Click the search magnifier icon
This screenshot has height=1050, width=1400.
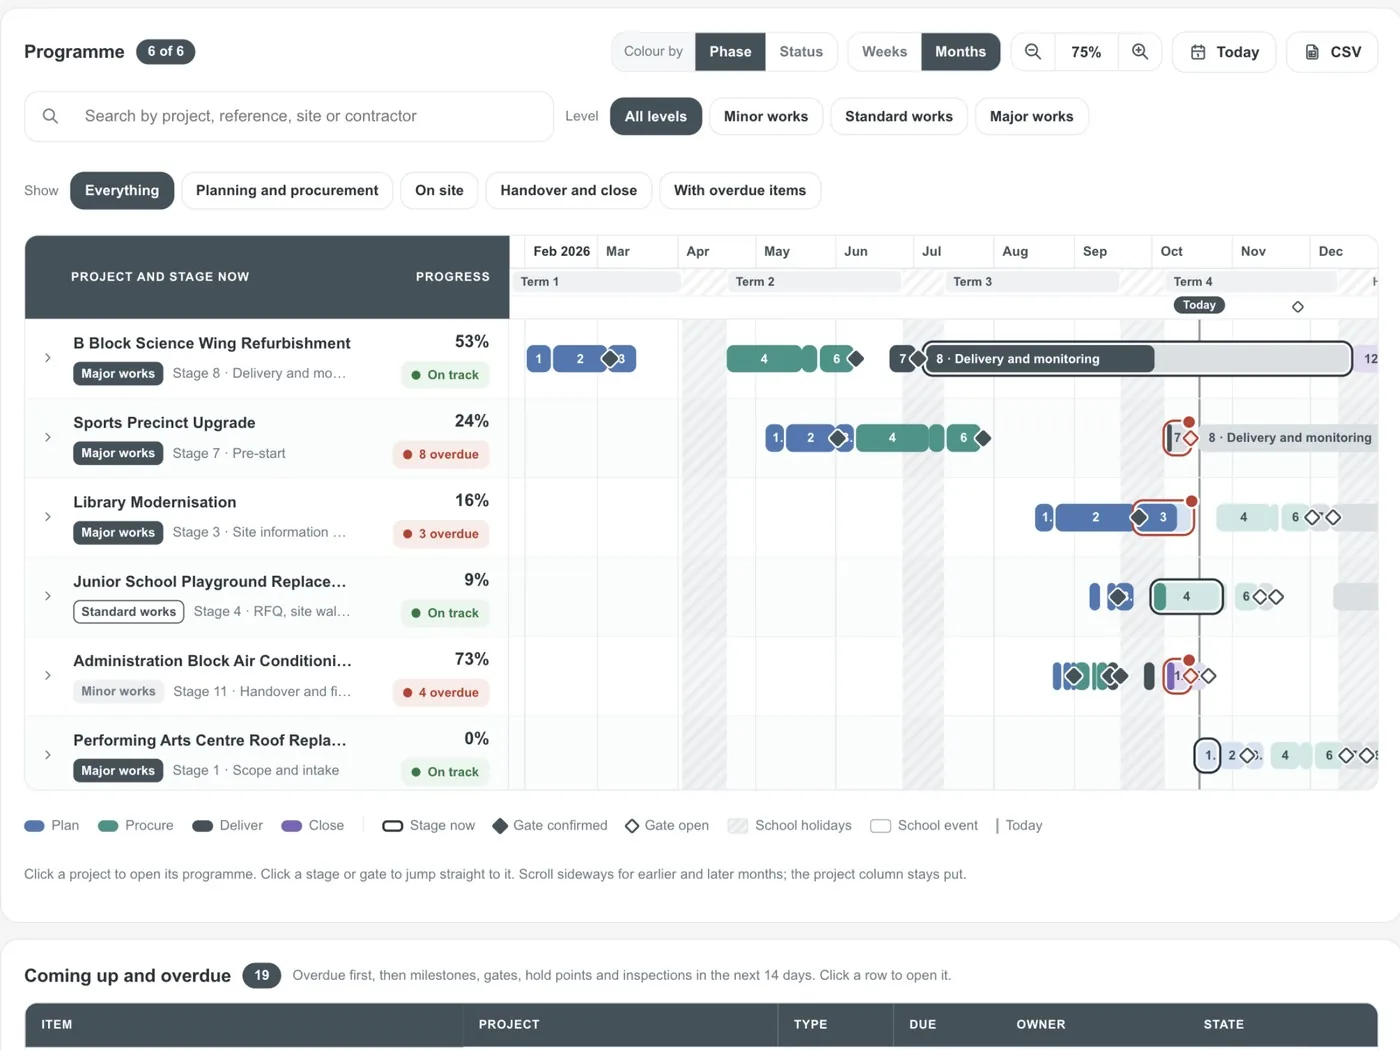pyautogui.click(x=50, y=116)
